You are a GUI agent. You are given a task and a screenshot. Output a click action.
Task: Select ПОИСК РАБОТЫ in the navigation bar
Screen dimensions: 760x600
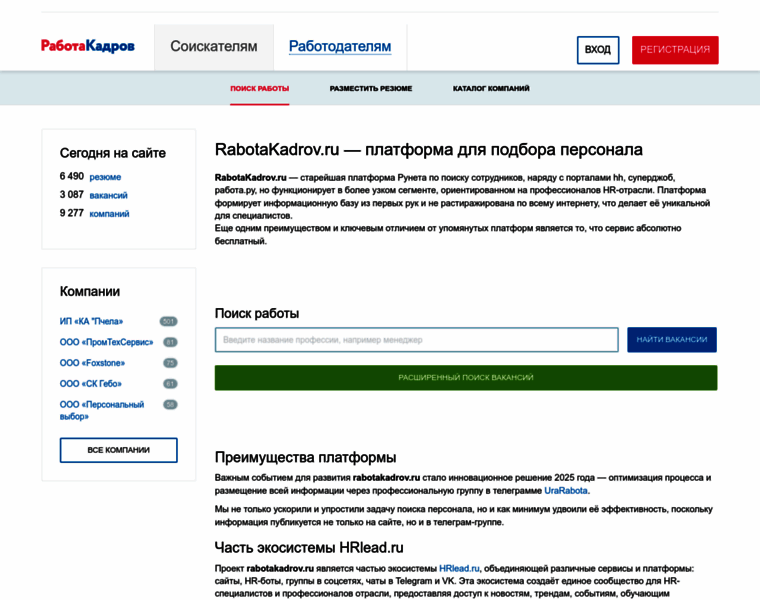point(260,88)
